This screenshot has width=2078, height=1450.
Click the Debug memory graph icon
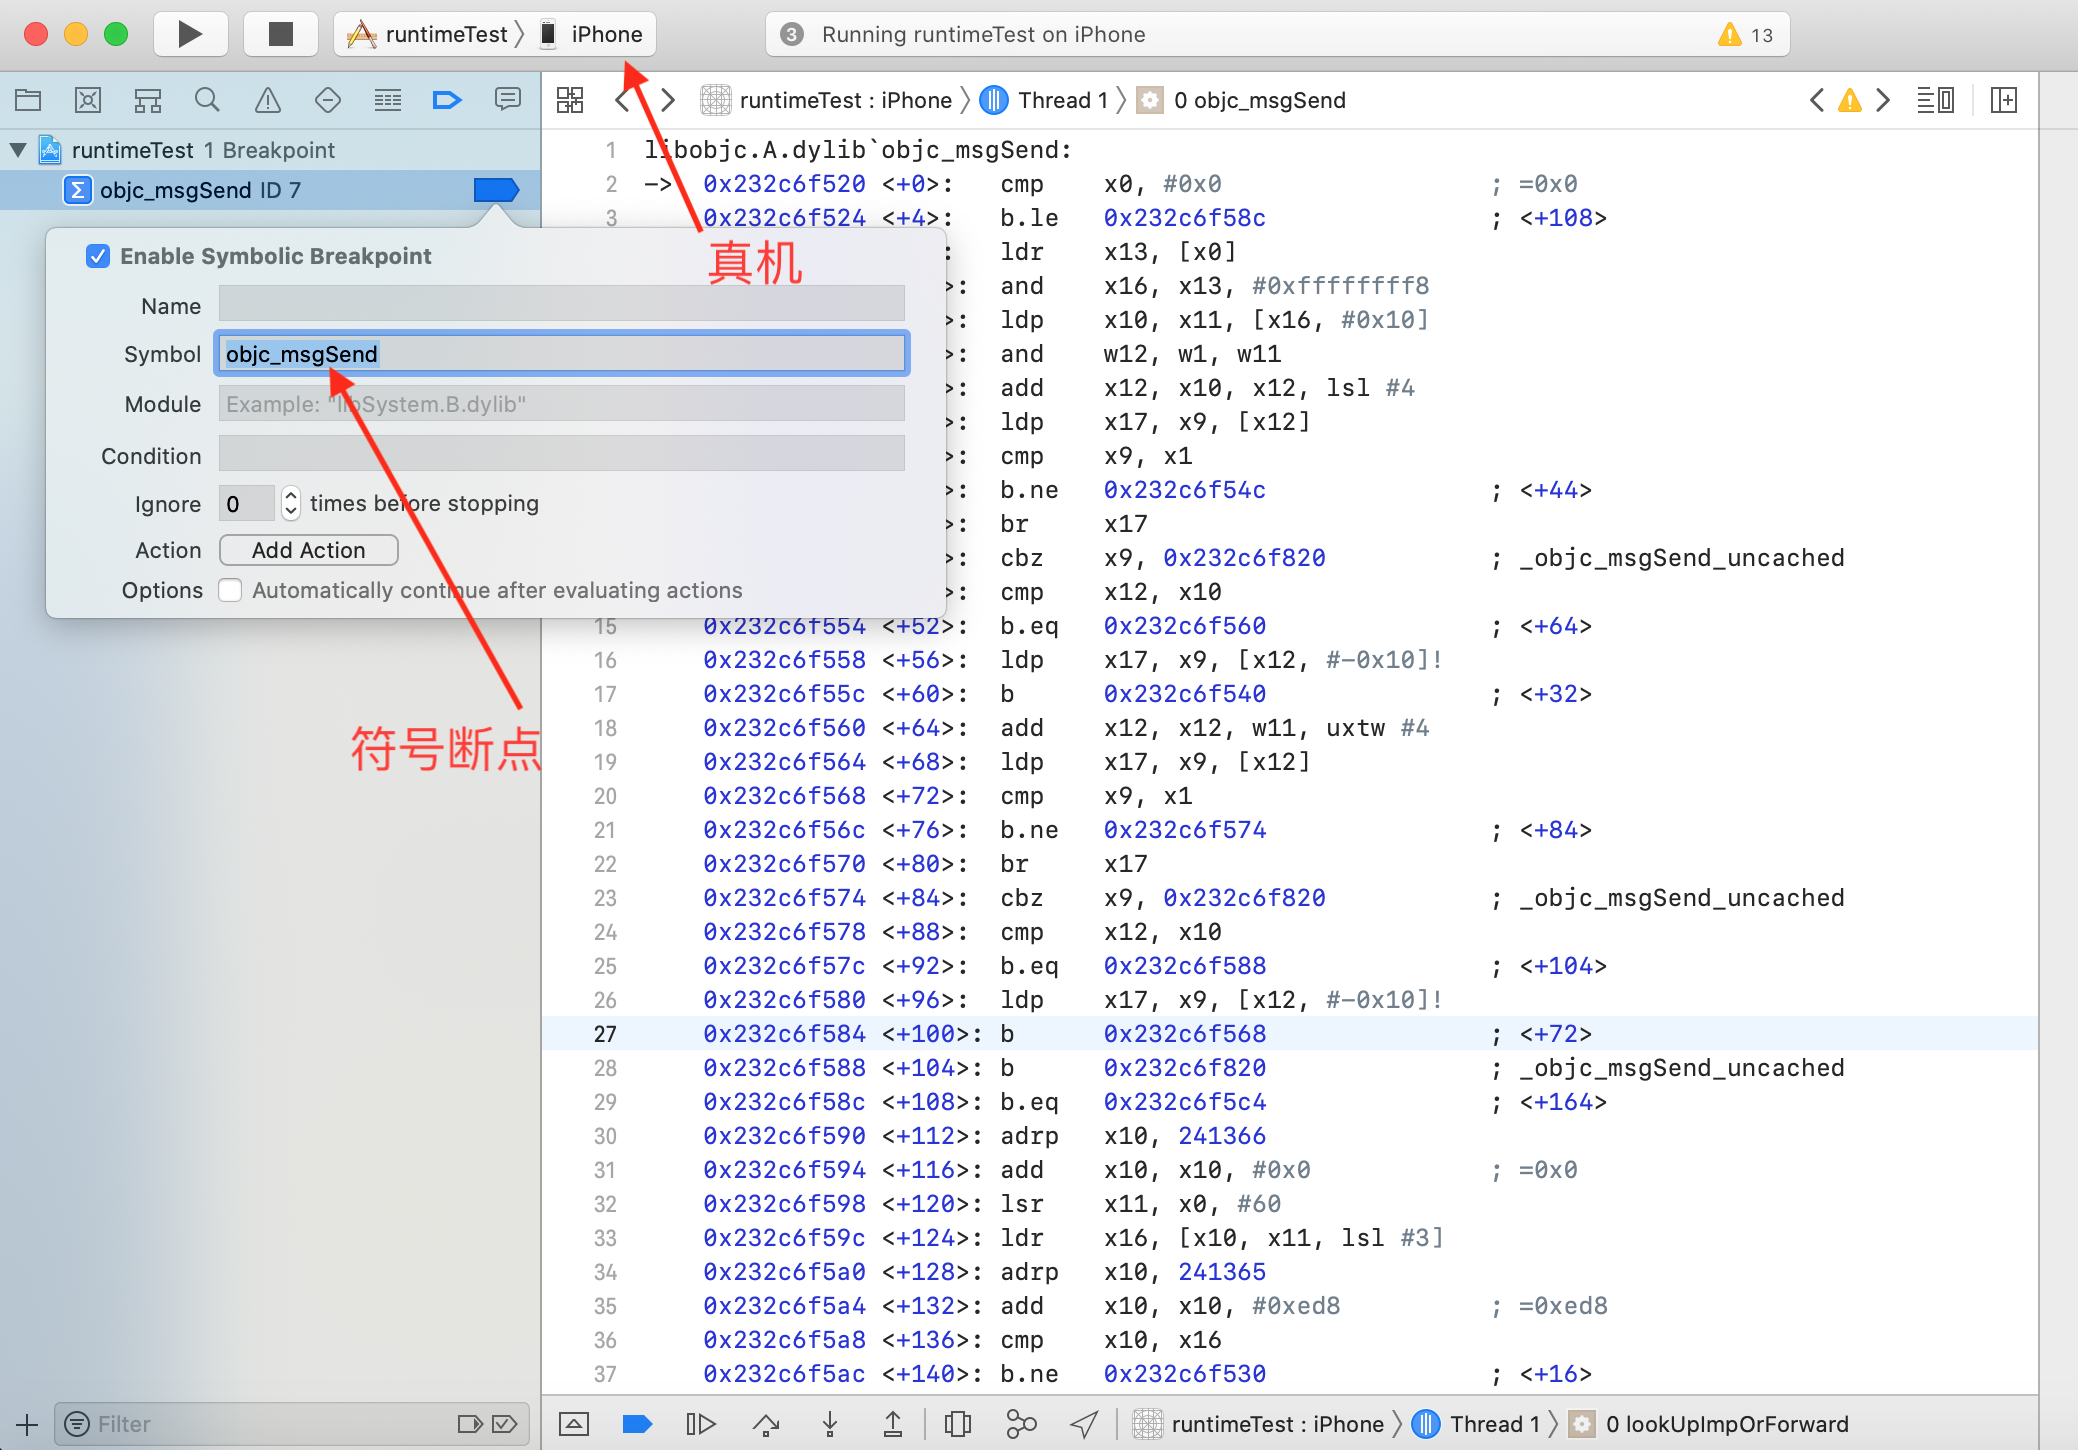pos(1020,1424)
